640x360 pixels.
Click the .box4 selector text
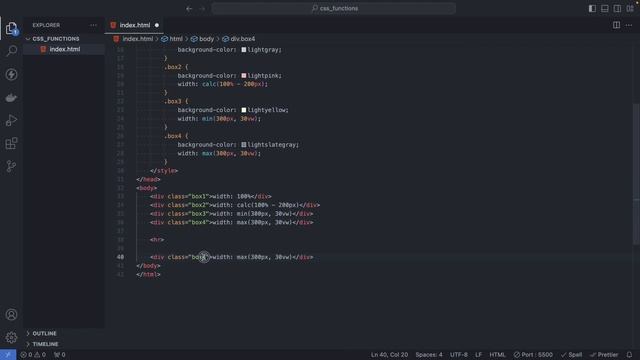173,136
